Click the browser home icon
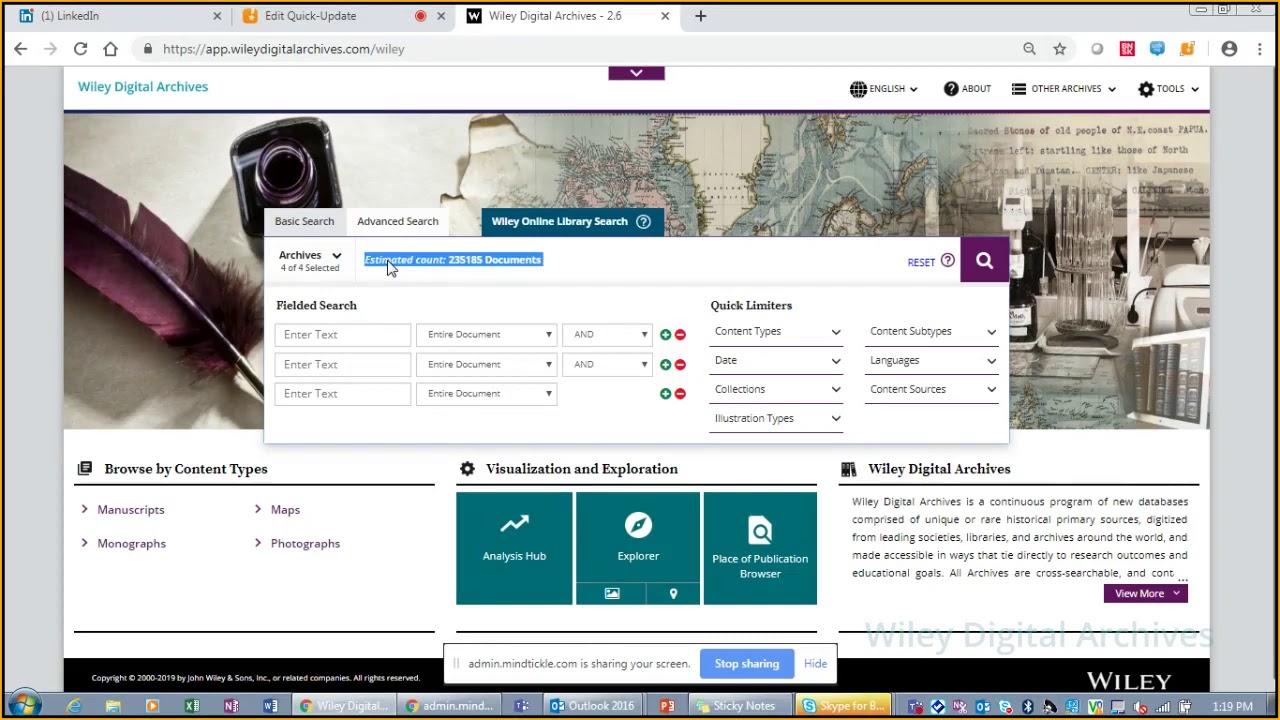Viewport: 1280px width, 720px height. [x=110, y=49]
